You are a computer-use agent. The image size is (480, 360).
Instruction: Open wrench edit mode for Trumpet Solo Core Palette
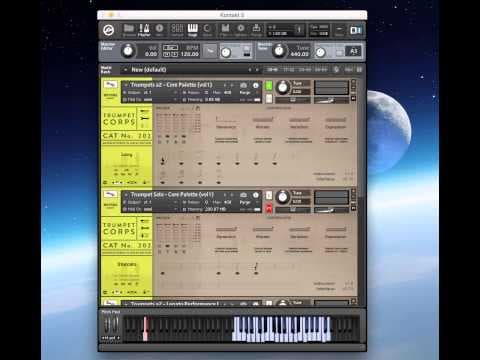110,194
